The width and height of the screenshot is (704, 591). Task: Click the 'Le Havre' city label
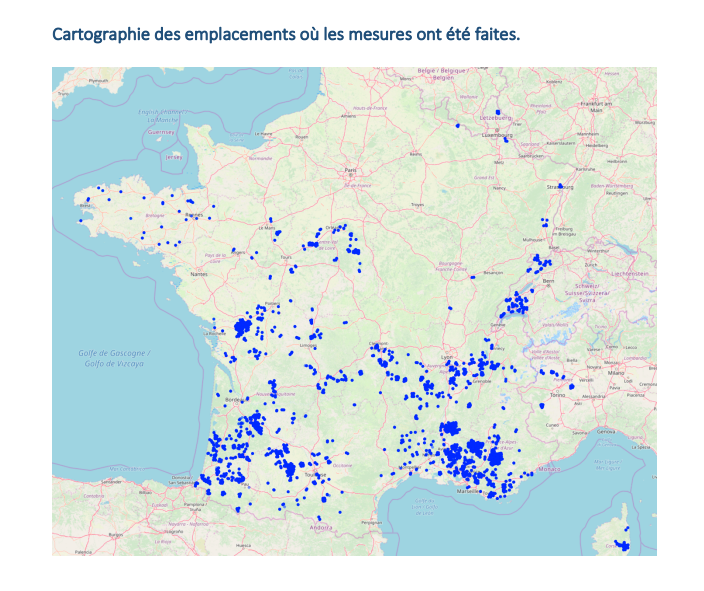(263, 134)
